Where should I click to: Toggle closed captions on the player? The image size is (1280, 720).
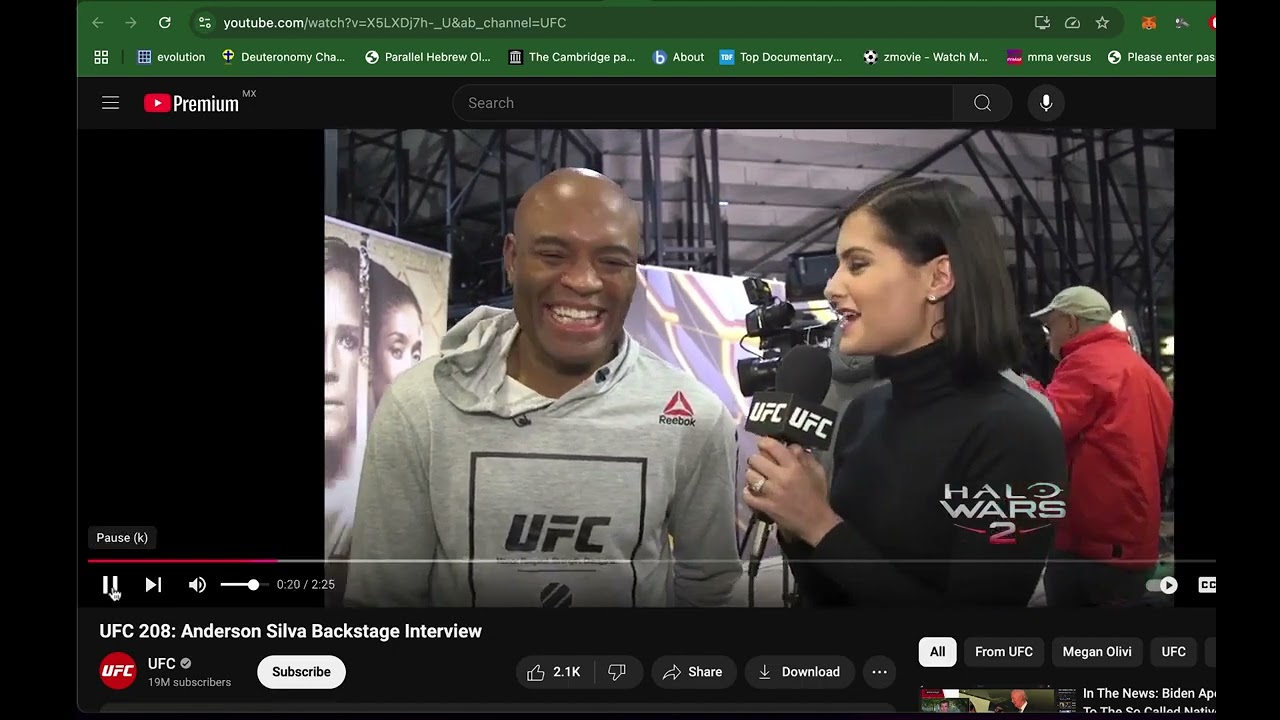[x=1207, y=585]
